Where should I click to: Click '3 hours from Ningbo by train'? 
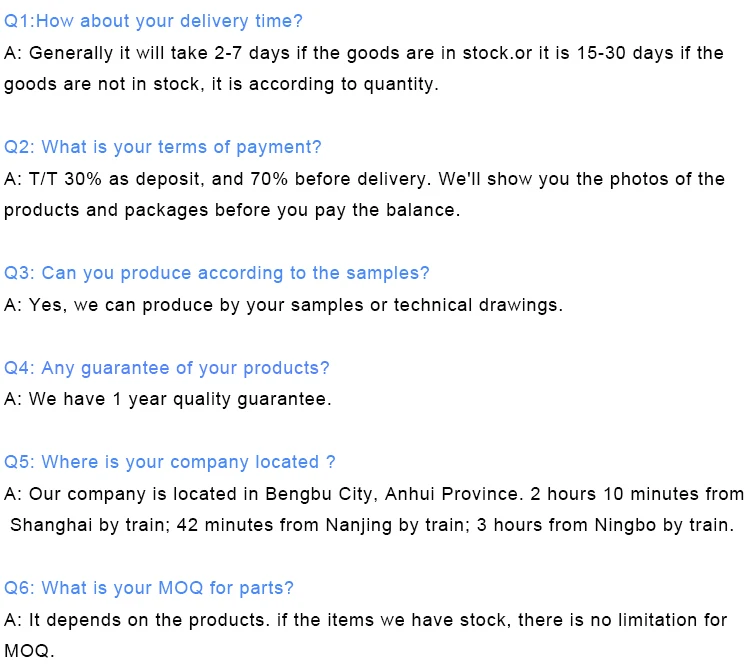click(x=605, y=525)
